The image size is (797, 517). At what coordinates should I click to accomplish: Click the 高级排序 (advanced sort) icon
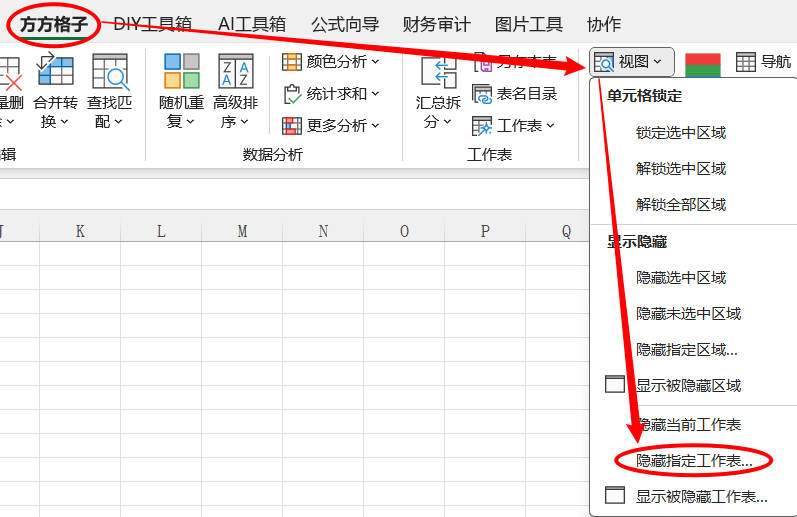pyautogui.click(x=236, y=72)
